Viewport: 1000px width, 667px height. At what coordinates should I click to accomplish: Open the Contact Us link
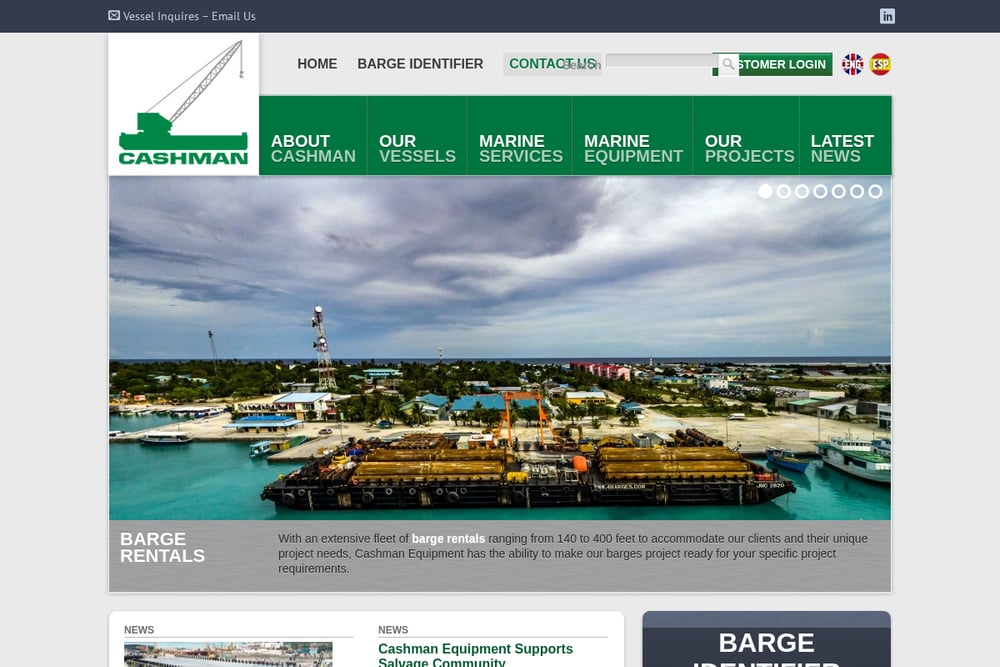pyautogui.click(x=552, y=64)
